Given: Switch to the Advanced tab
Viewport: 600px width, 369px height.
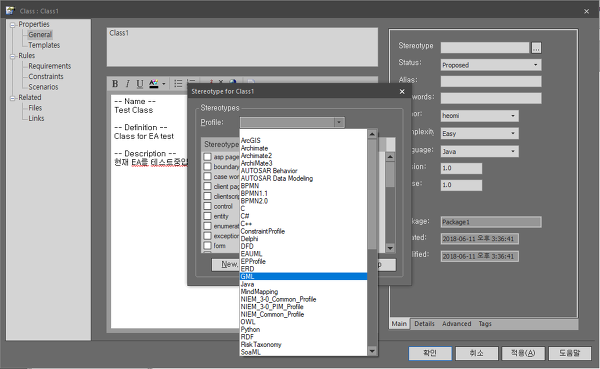Looking at the screenshot, I should click(x=457, y=324).
